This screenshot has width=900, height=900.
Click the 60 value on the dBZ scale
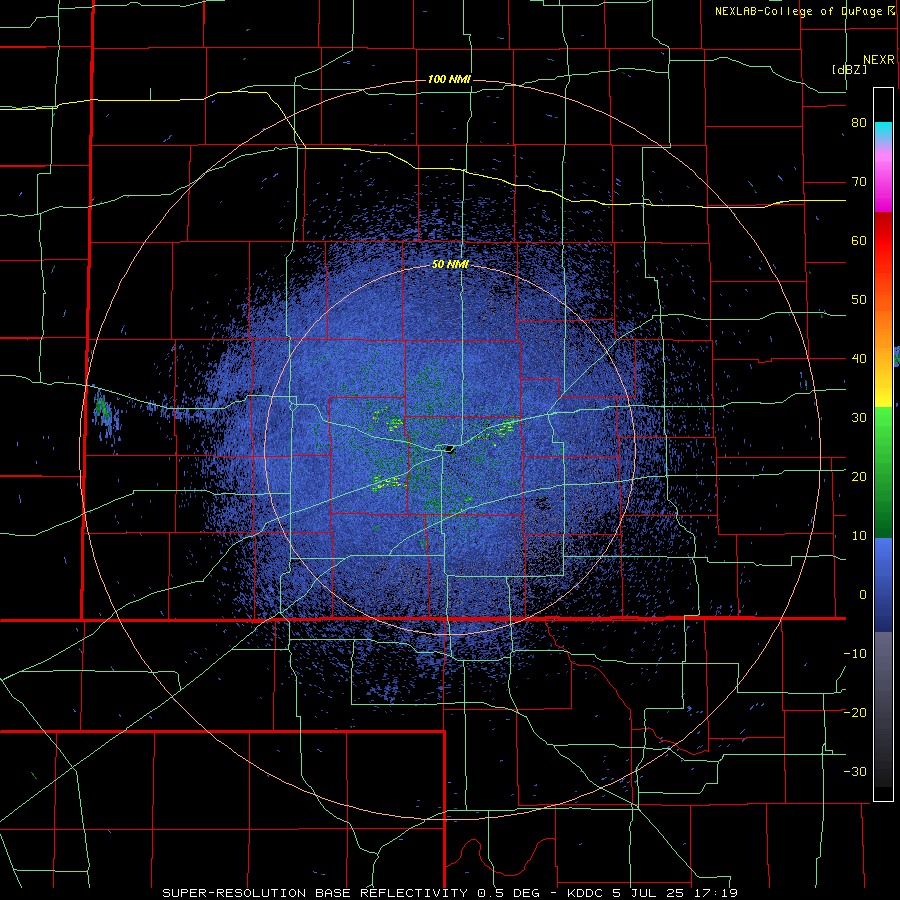(859, 240)
